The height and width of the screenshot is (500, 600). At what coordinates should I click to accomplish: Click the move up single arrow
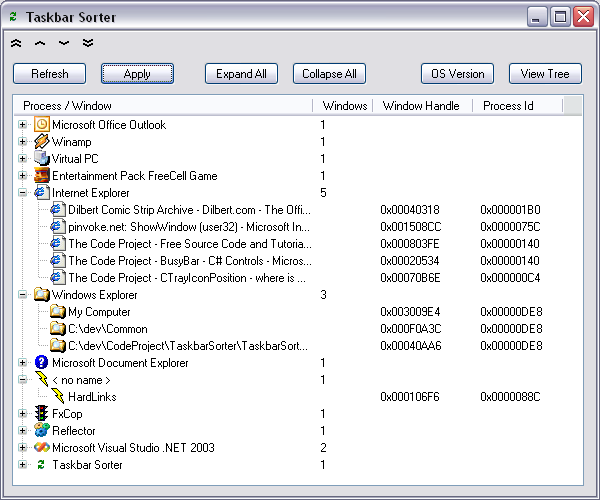[40, 43]
